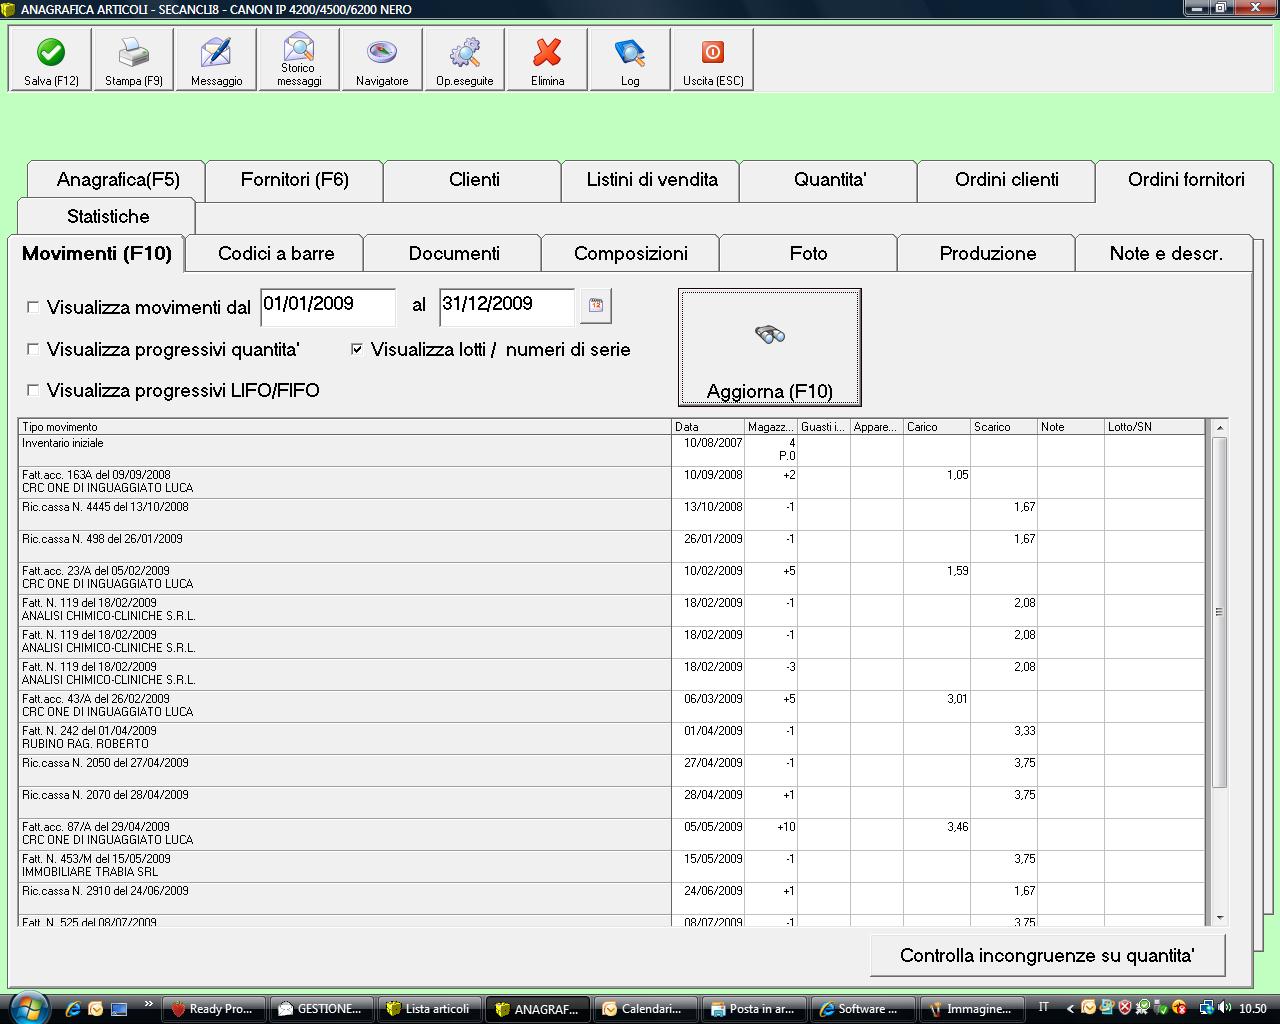Enable Visualizza progressivi LIFO/FIFO checkbox
The image size is (1280, 1024).
(33, 390)
